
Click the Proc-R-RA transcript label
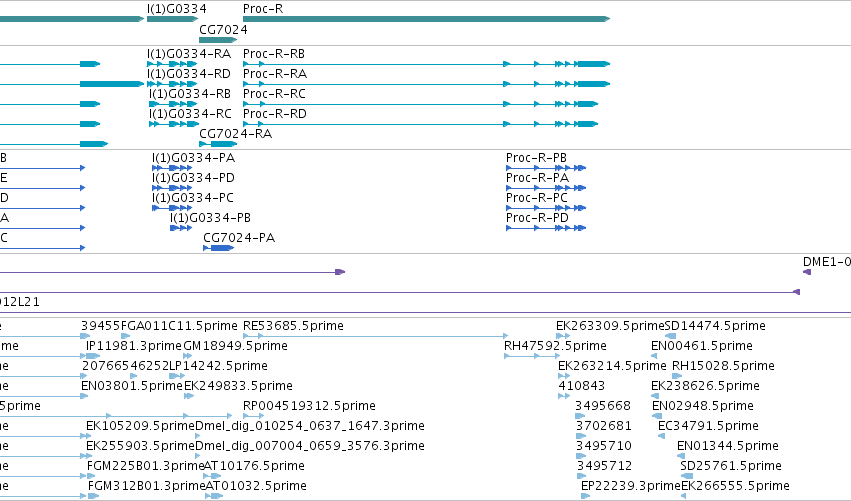tap(275, 74)
